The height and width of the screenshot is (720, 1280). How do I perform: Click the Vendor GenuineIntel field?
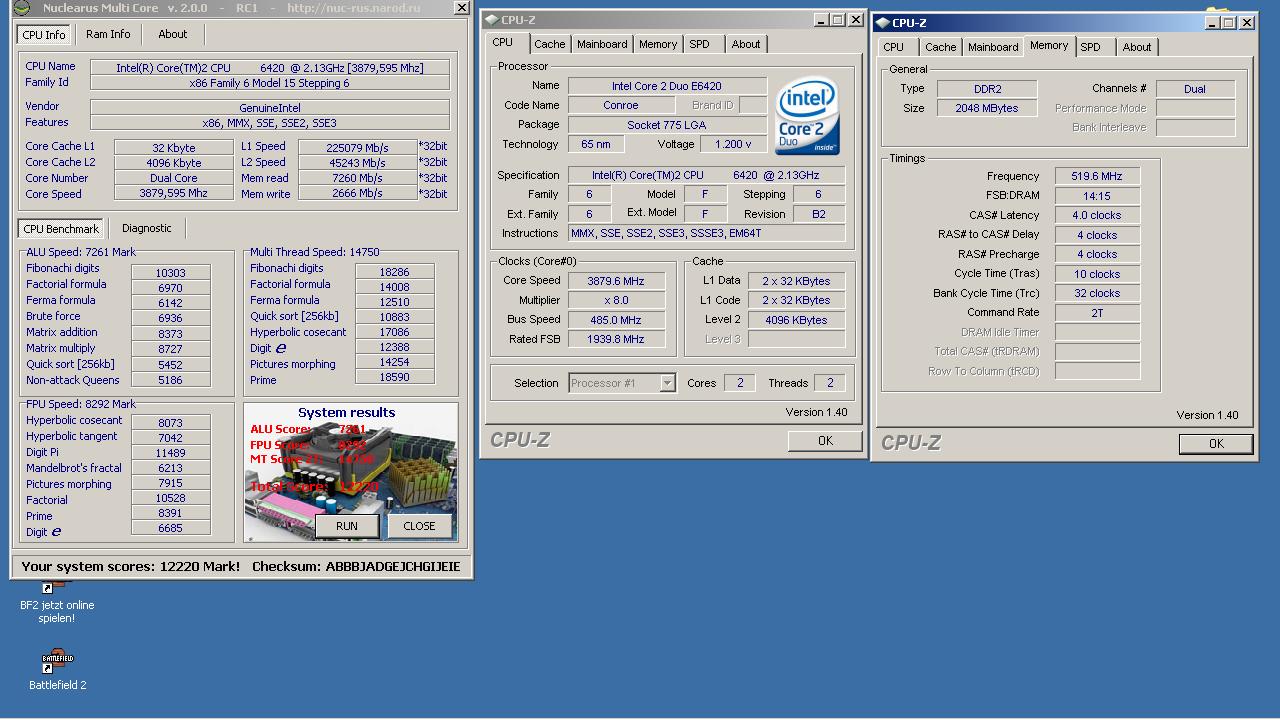pos(269,108)
